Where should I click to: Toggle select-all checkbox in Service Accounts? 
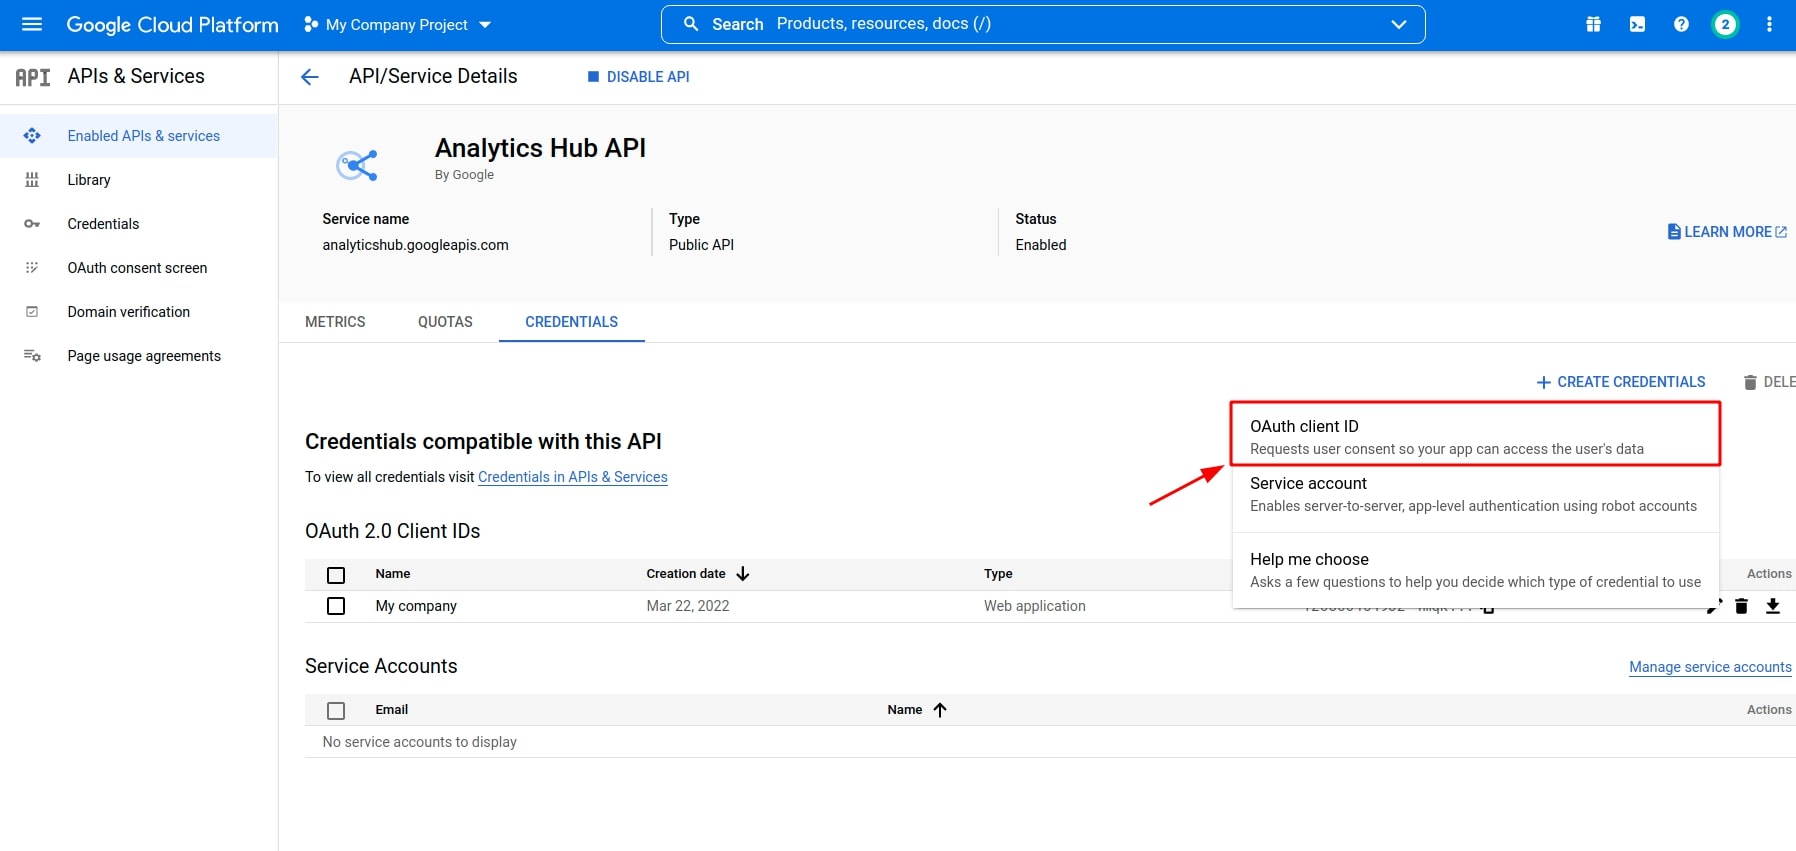point(336,711)
